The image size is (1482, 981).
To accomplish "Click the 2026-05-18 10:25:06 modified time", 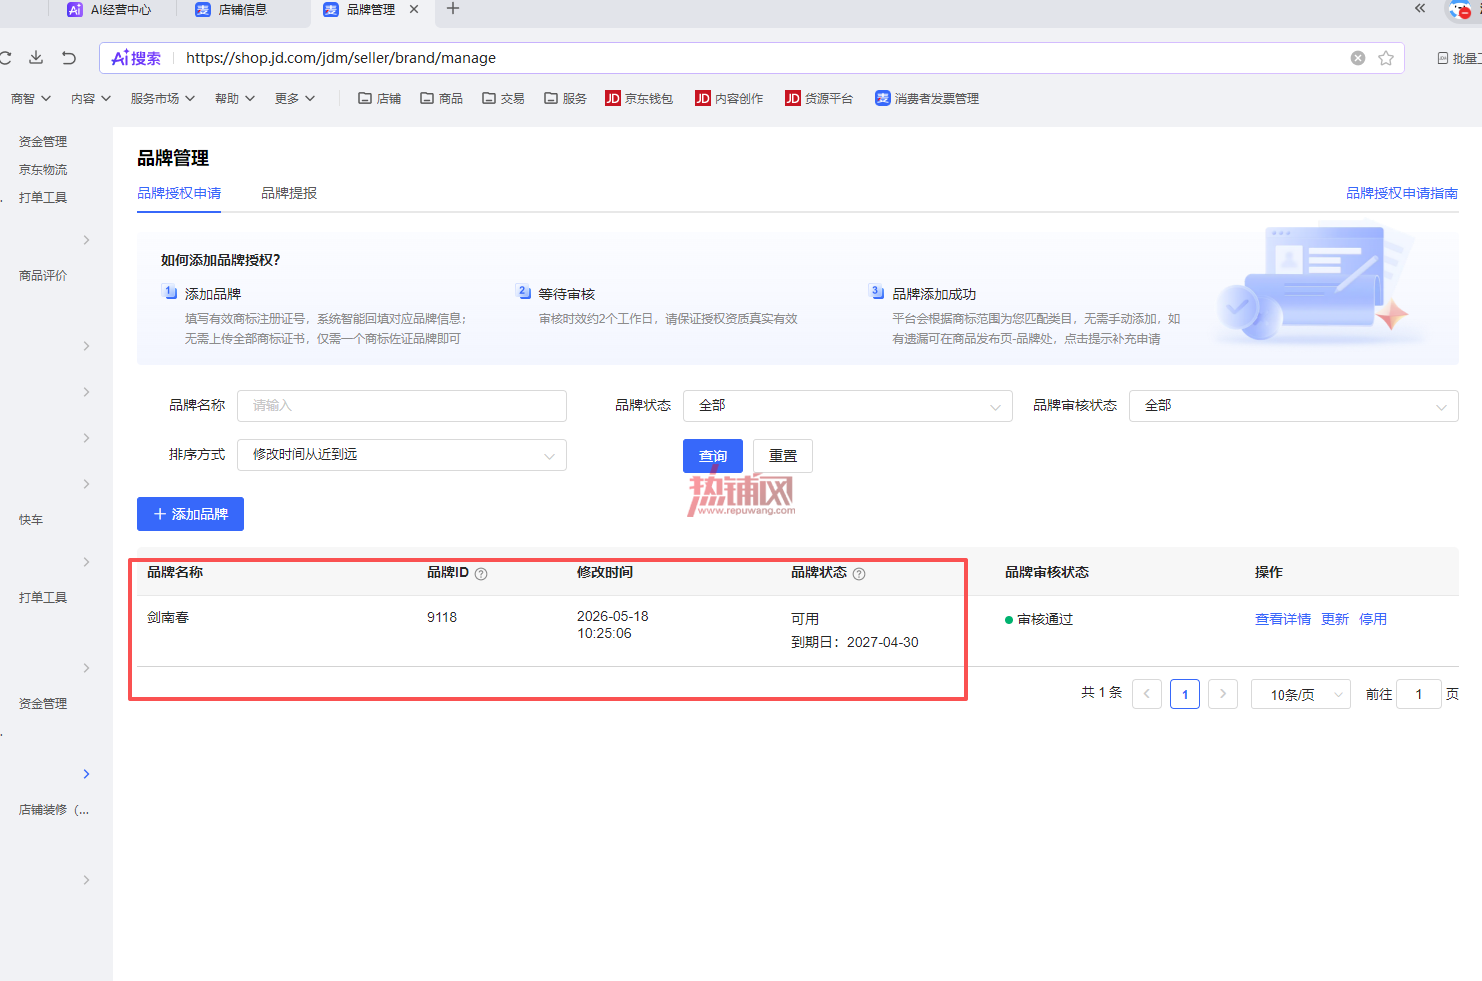I will tap(613, 625).
